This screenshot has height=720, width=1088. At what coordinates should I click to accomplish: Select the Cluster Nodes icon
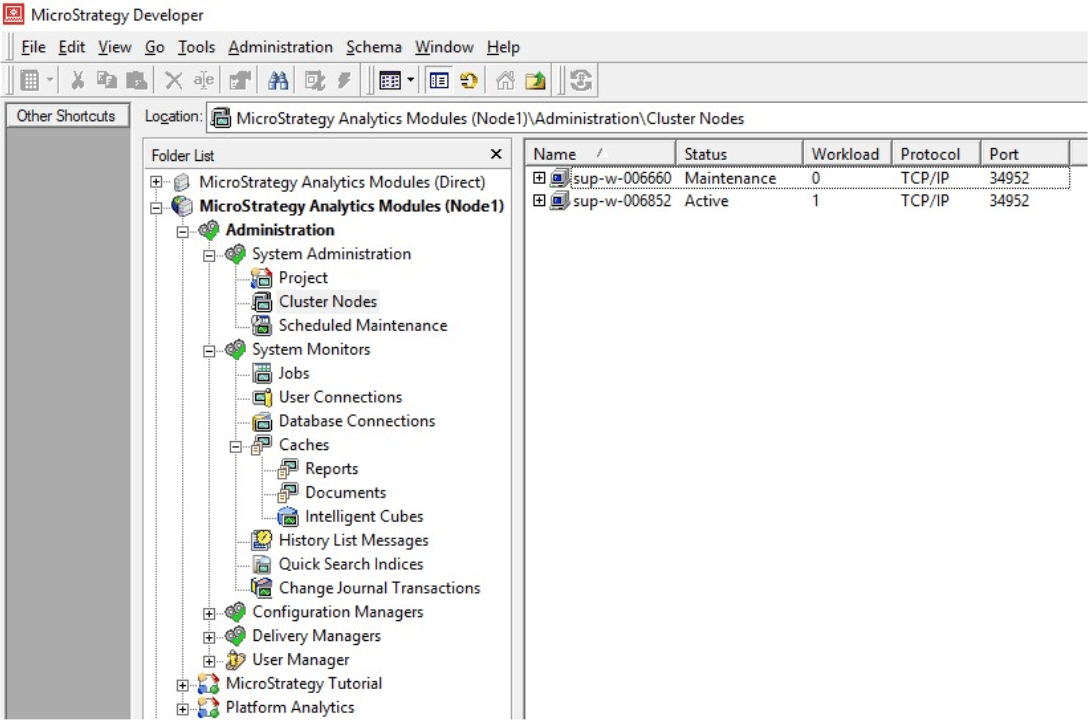click(x=262, y=302)
